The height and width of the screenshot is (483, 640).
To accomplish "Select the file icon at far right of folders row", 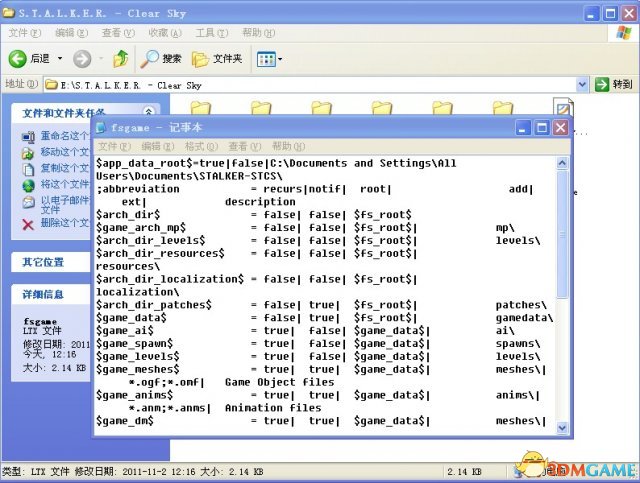I will (x=563, y=107).
